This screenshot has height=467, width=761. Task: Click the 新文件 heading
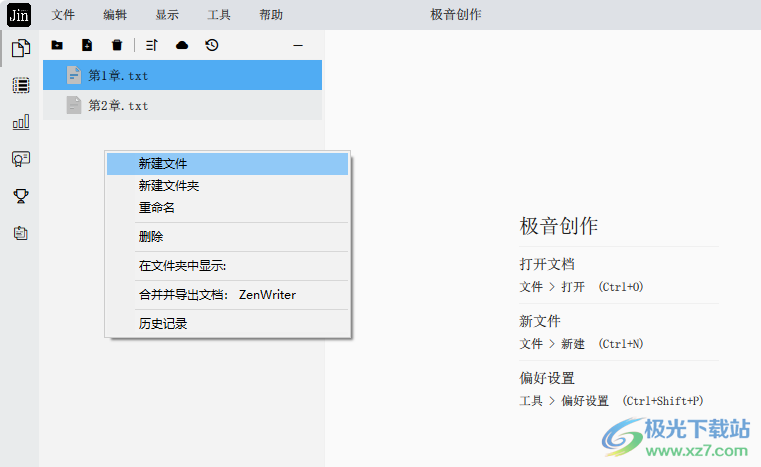(540, 321)
